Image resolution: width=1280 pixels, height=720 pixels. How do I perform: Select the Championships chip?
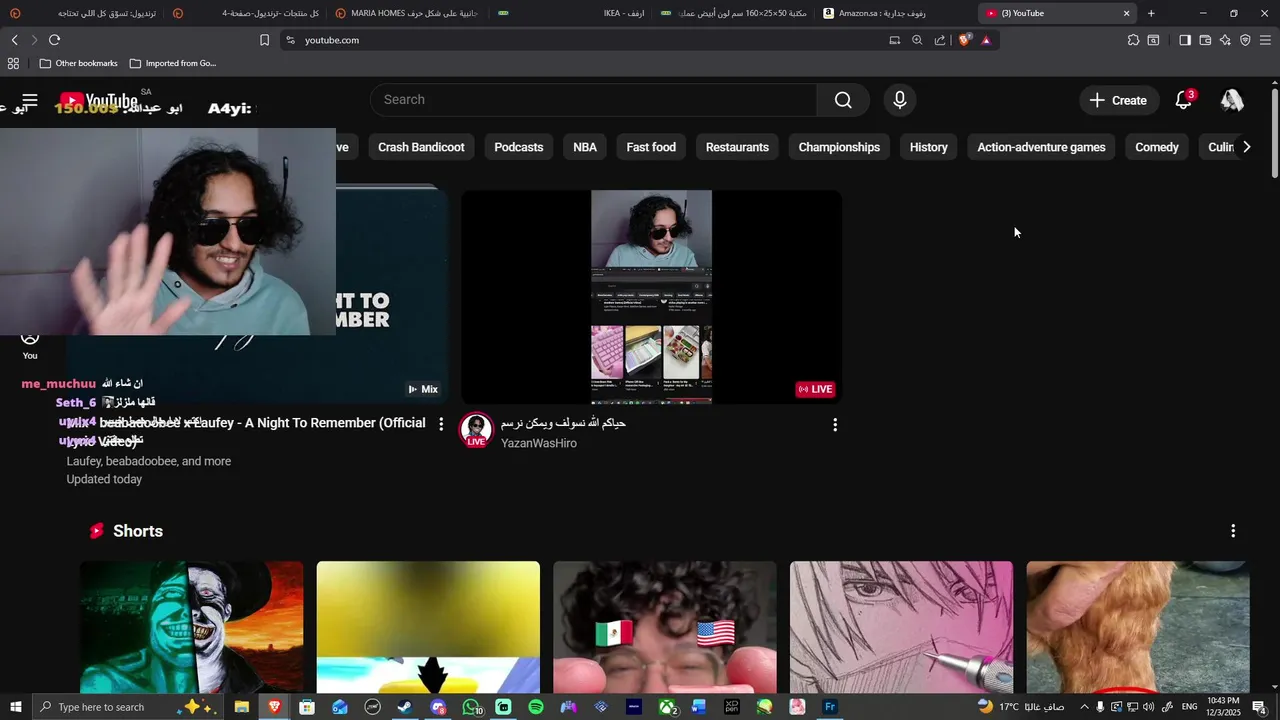(839, 147)
